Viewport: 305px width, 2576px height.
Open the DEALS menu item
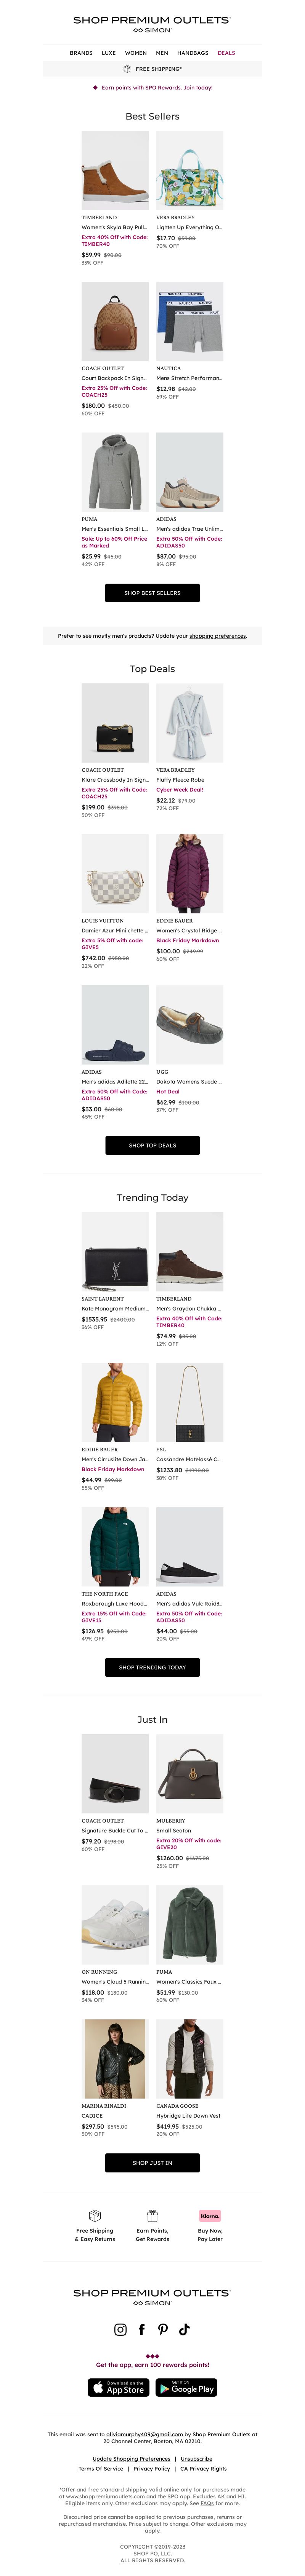coord(227,53)
